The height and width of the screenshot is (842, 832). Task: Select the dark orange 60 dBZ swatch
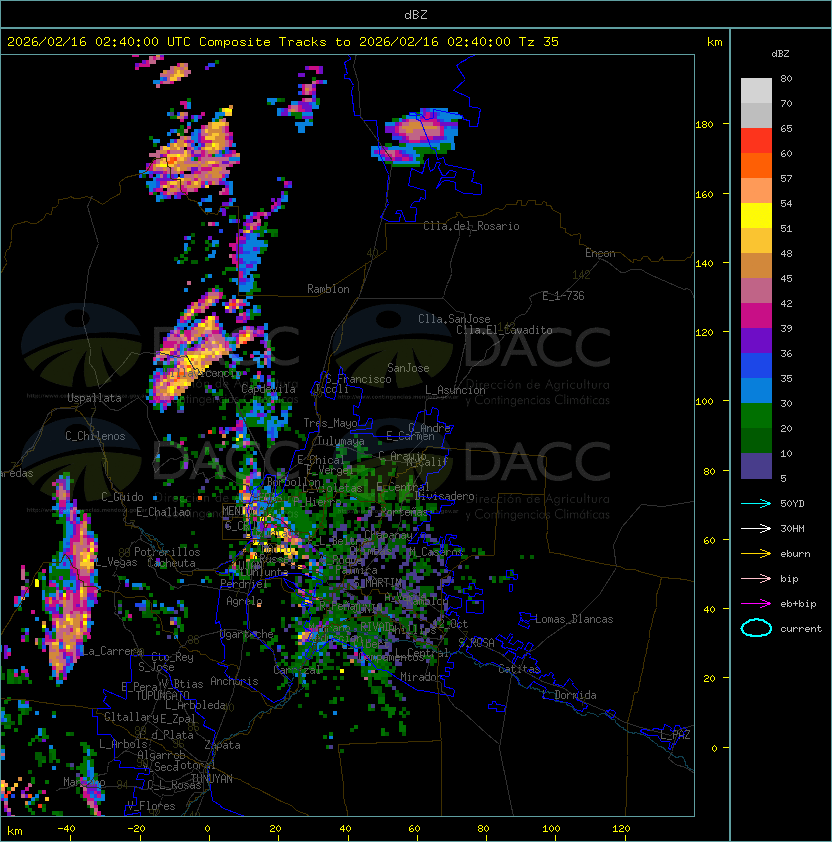click(x=756, y=165)
